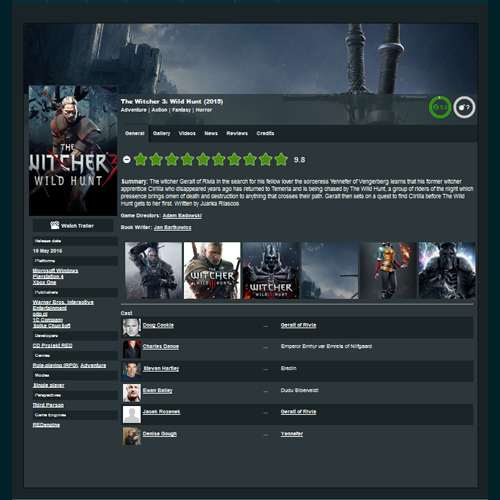500x500 pixels.
Task: Click the Watch Trailer button
Action: pos(73,226)
